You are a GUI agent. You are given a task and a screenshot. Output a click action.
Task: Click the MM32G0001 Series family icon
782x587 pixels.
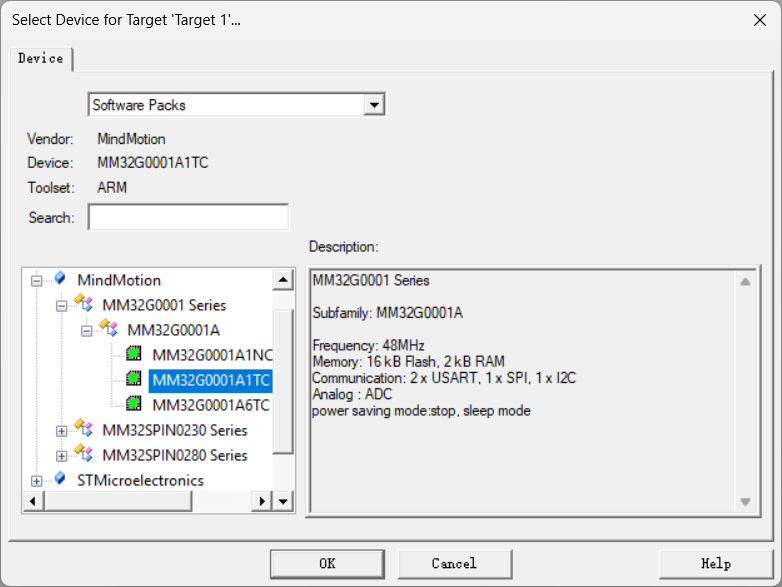tap(84, 305)
